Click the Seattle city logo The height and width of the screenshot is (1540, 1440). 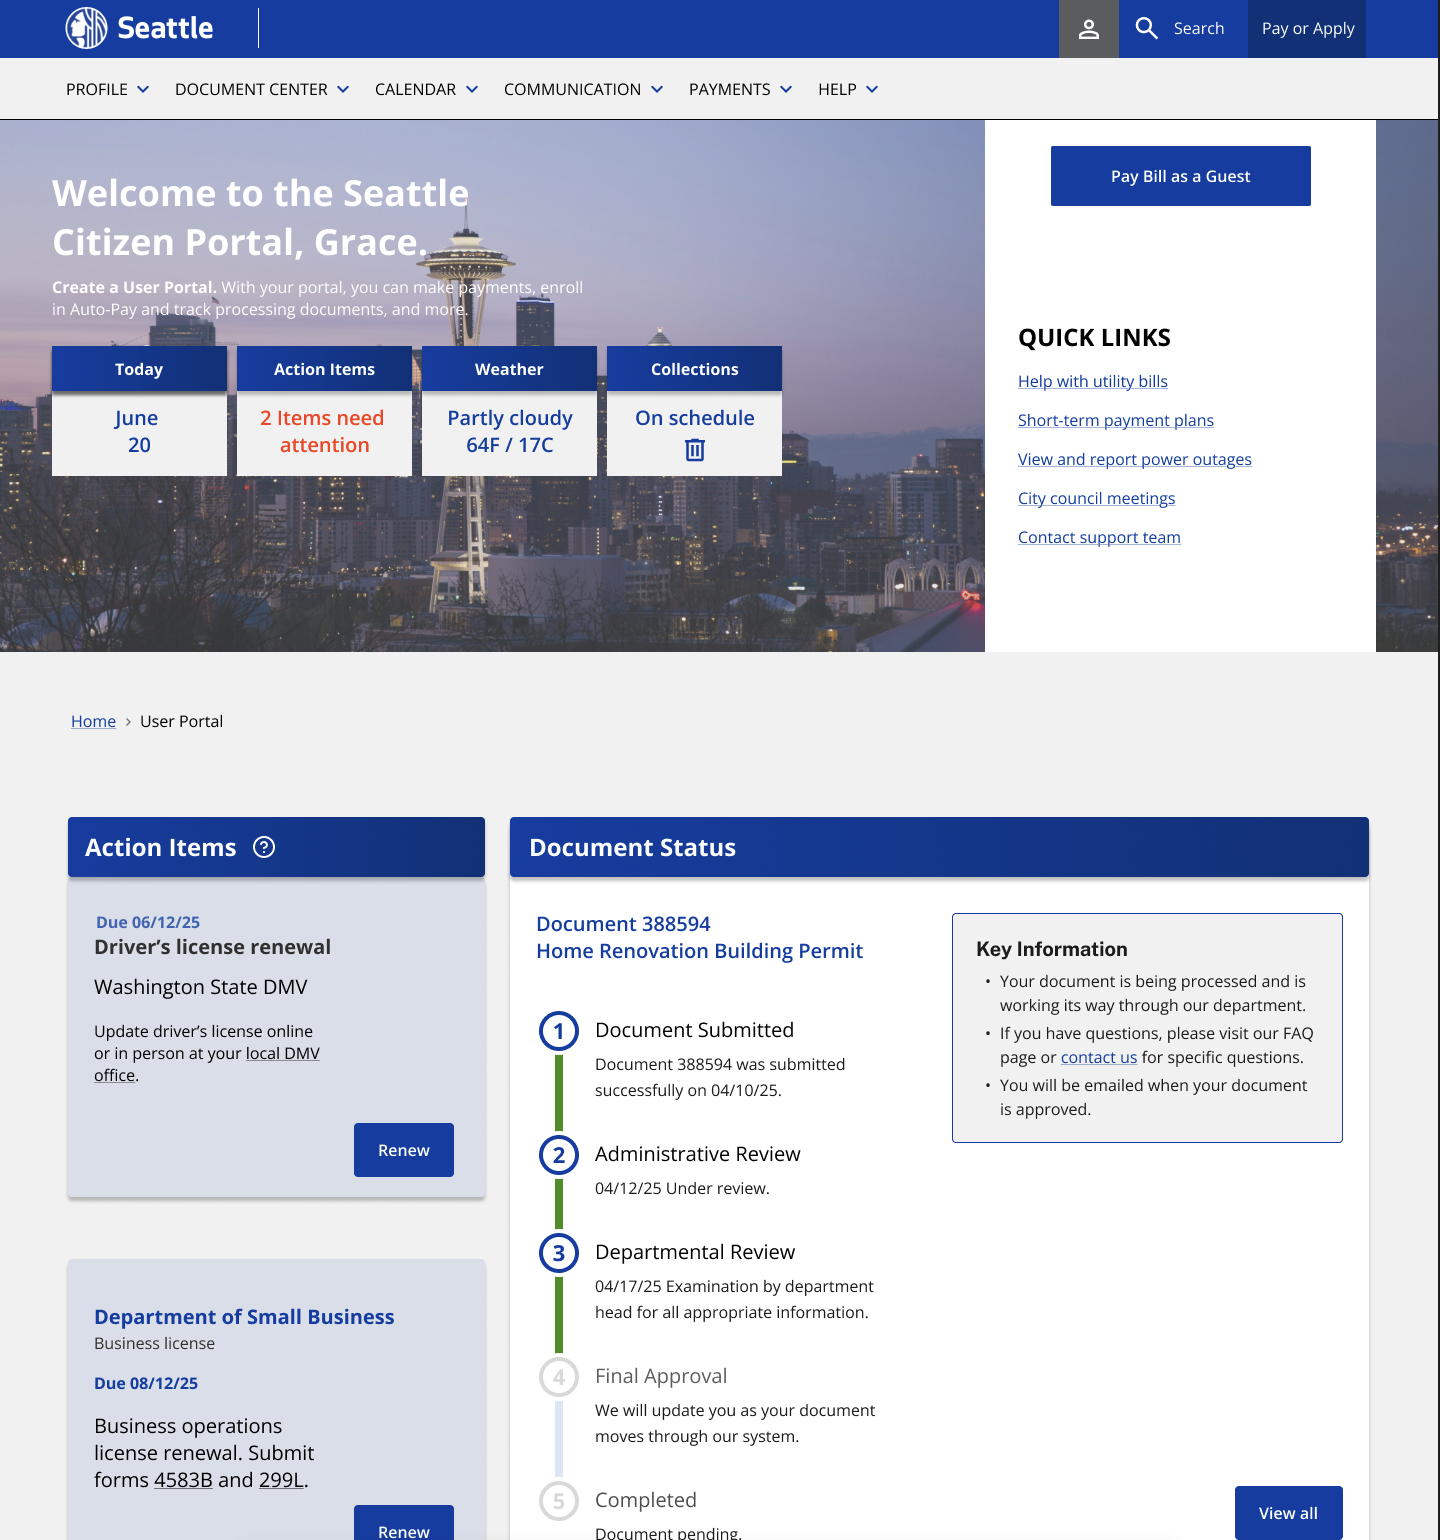coord(87,28)
